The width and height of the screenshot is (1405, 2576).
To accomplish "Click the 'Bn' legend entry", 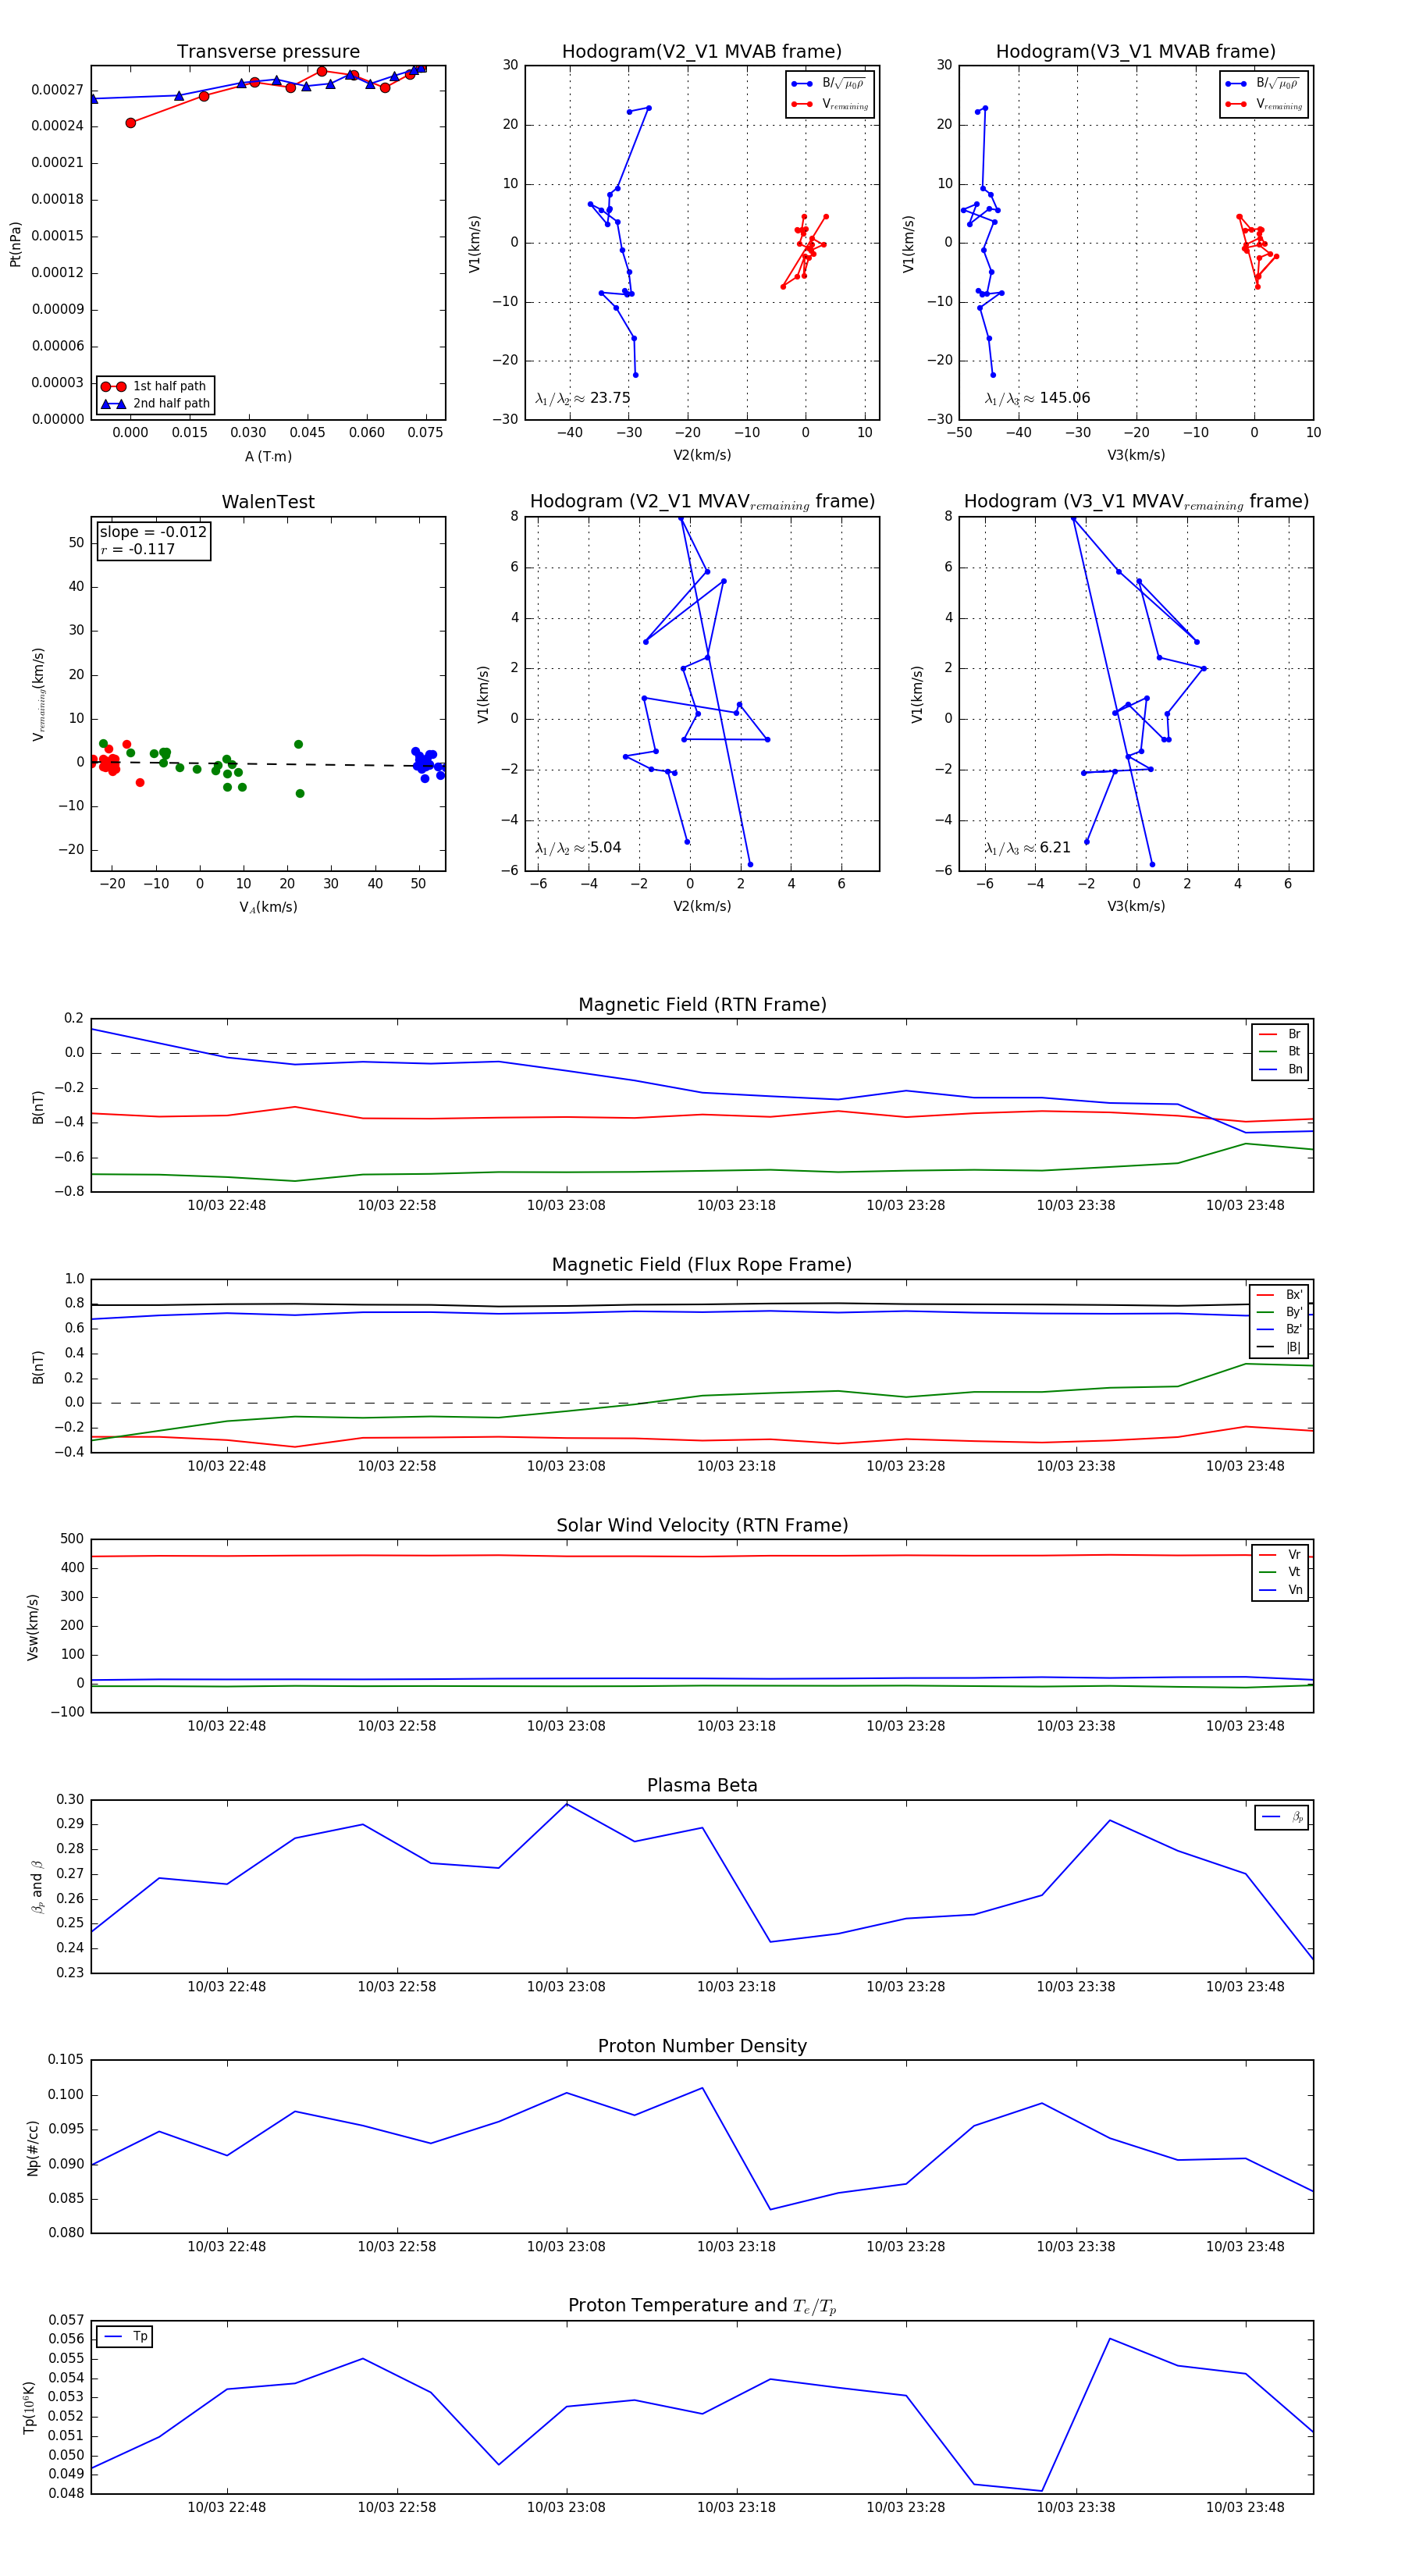I will (1281, 1069).
